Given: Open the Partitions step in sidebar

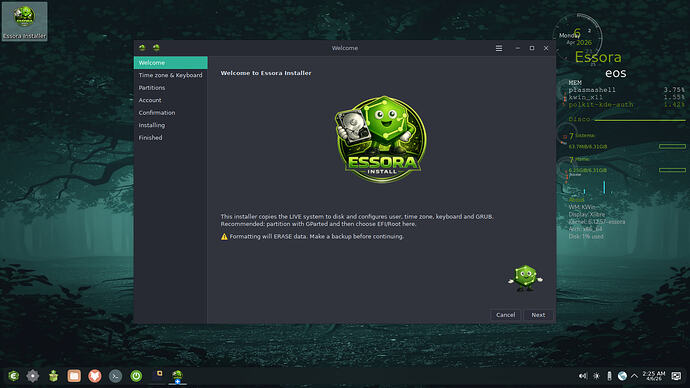Looking at the screenshot, I should coord(170,88).
